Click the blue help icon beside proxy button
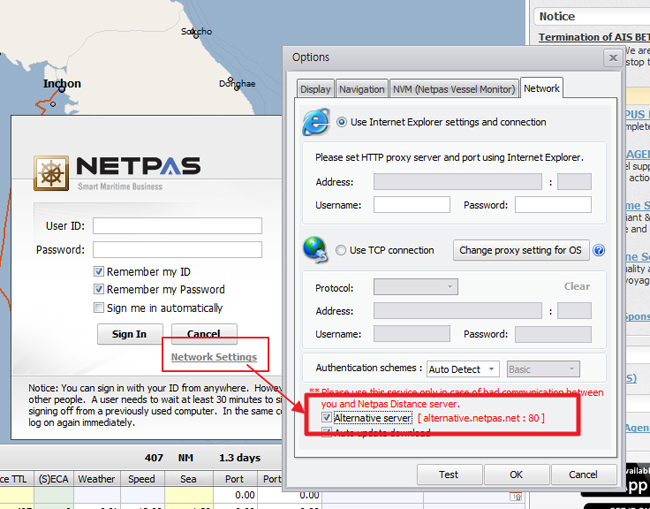 tap(599, 250)
